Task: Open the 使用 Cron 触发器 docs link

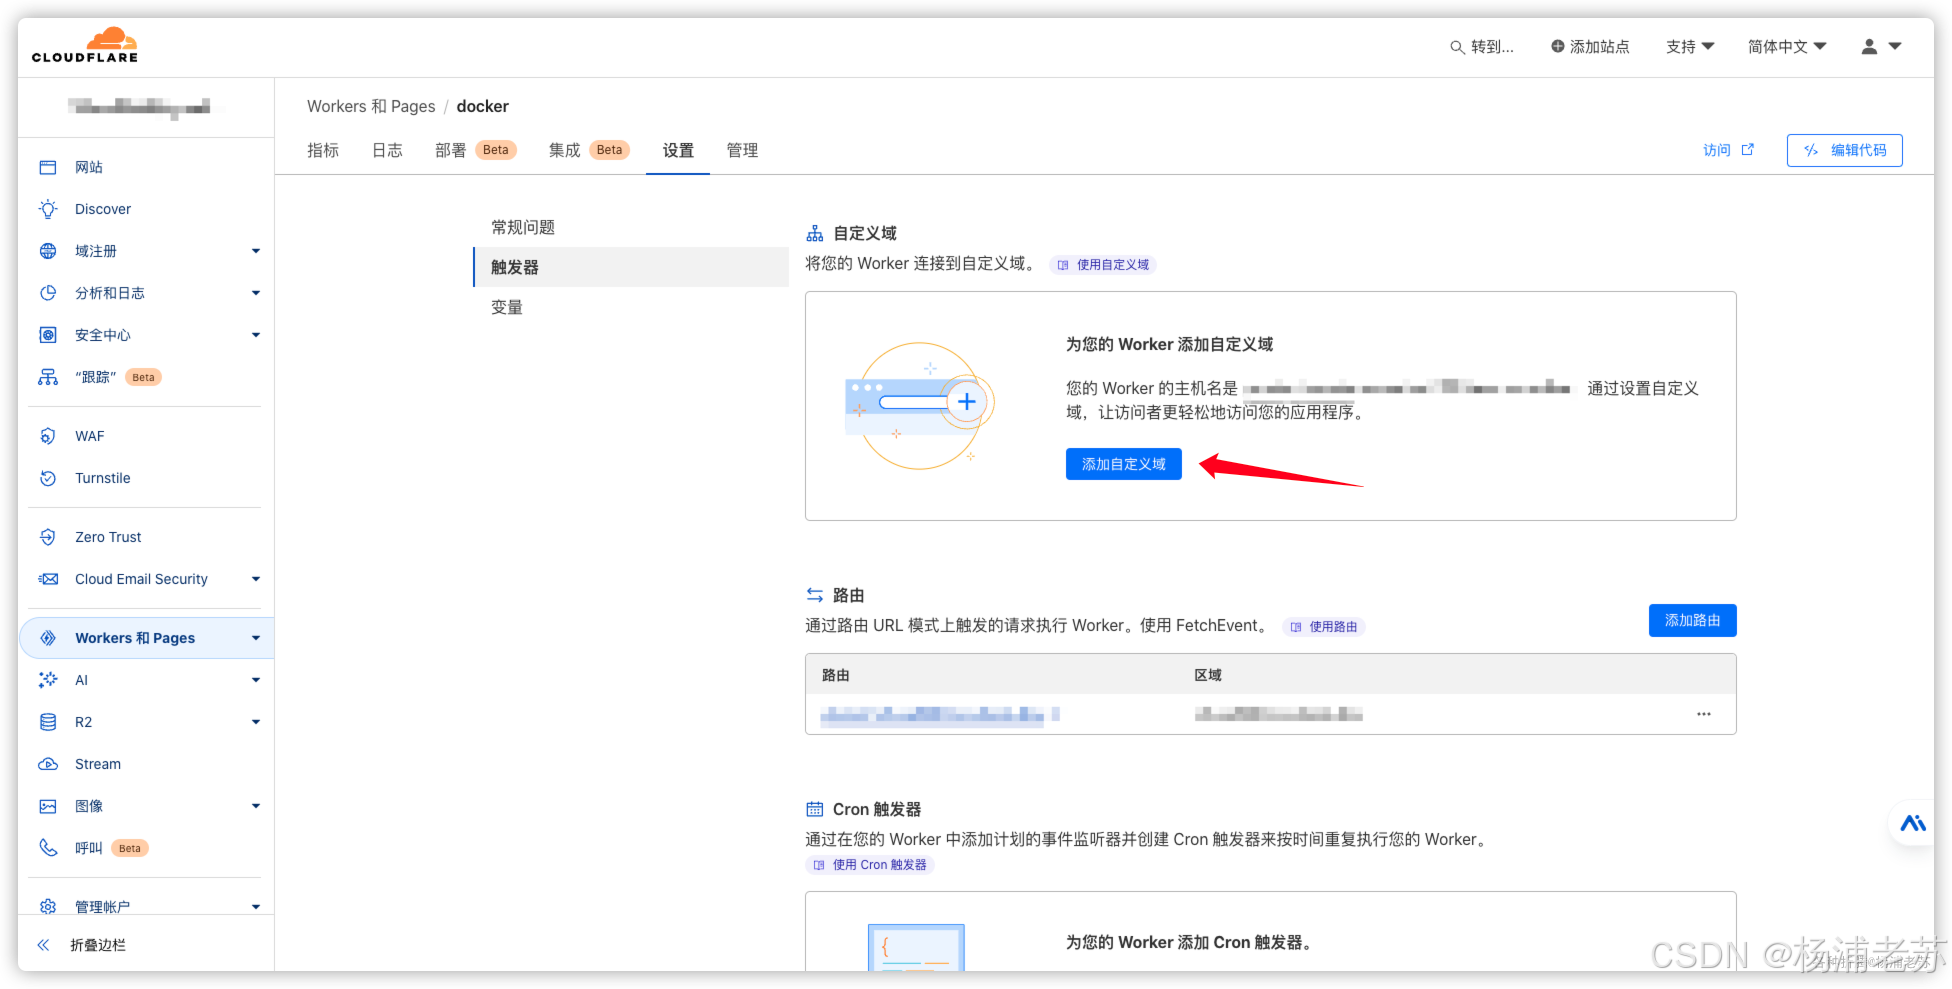Action: tap(870, 865)
